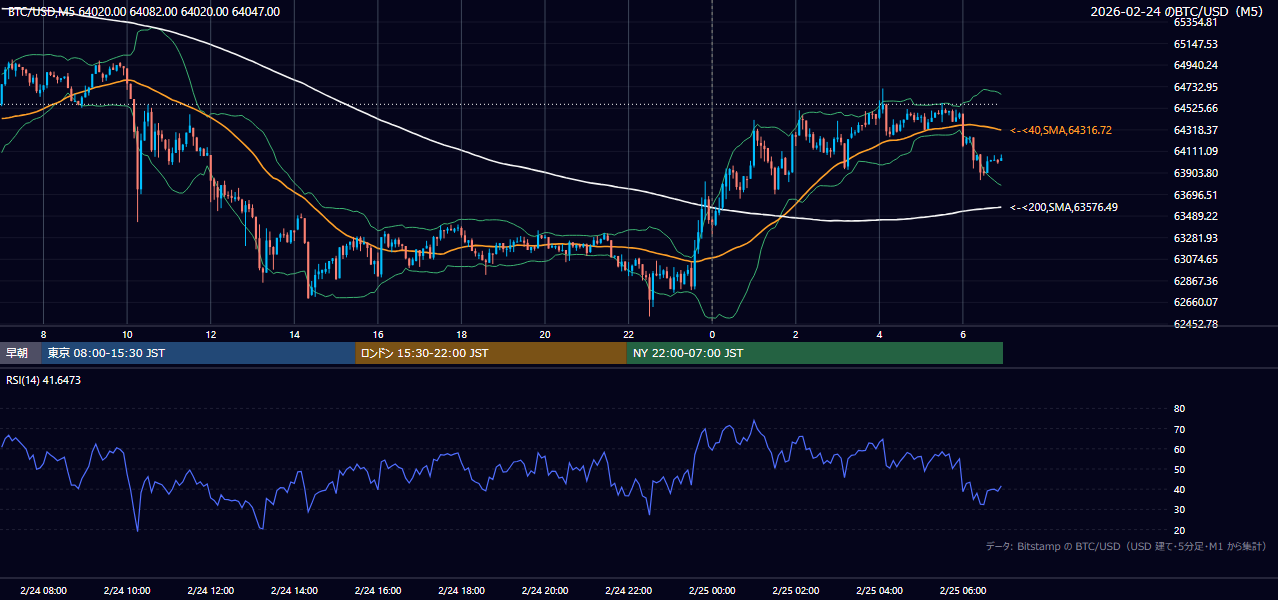1278x600 pixels.
Task: Click bottom time label 2/24 10:00
Action: tap(127, 590)
